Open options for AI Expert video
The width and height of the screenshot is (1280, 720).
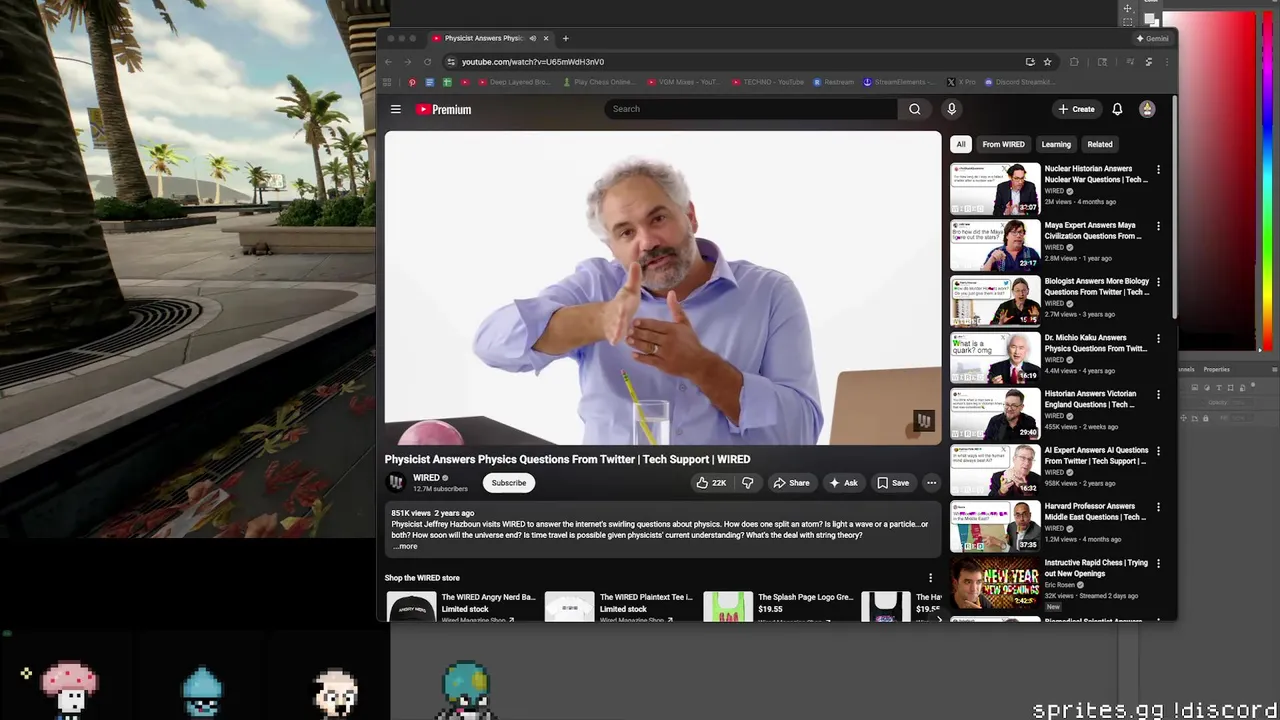1158,451
